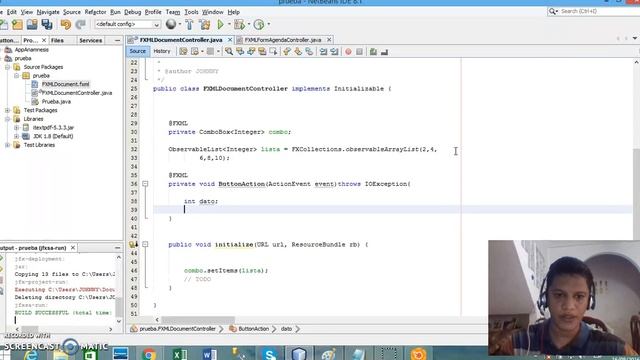Click the Build Project hammer icon
The width and height of the screenshot is (640, 360).
(189, 24)
